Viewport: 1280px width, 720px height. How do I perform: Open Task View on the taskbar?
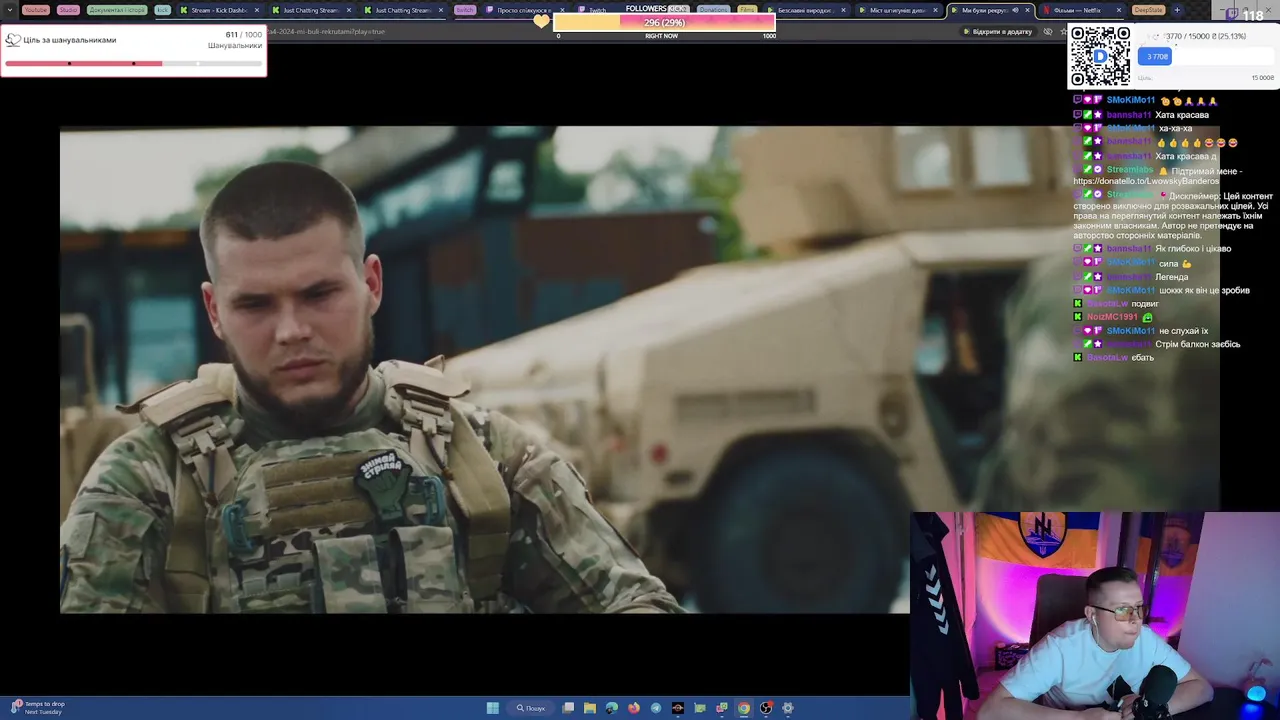pos(568,708)
